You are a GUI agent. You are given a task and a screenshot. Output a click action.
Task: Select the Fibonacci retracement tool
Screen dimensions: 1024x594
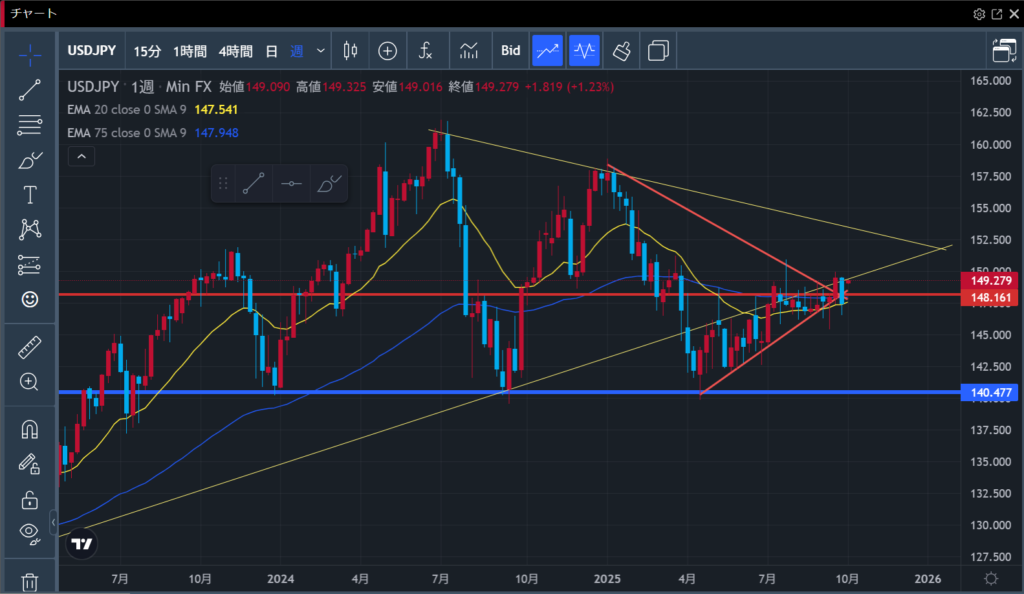[30, 125]
